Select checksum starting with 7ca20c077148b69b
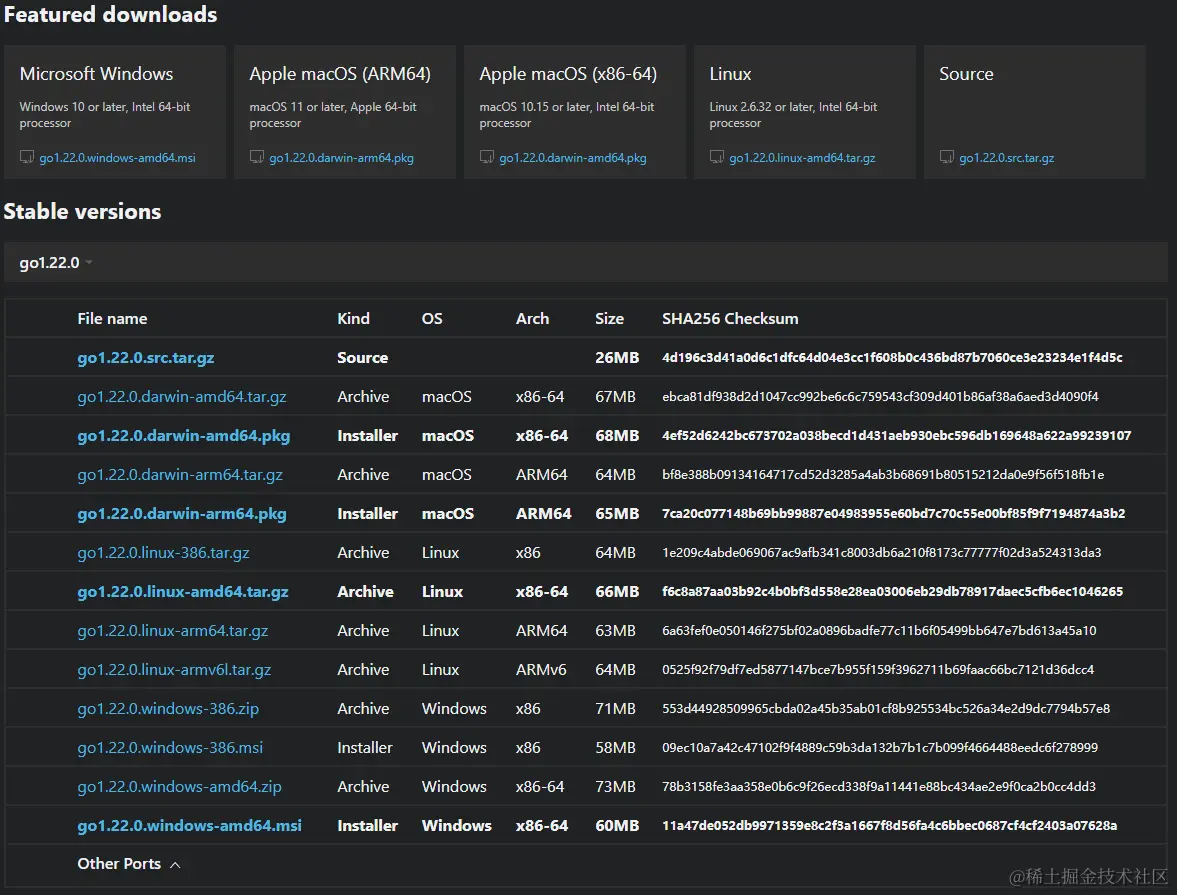Screen dimensions: 1177x895 (894, 514)
